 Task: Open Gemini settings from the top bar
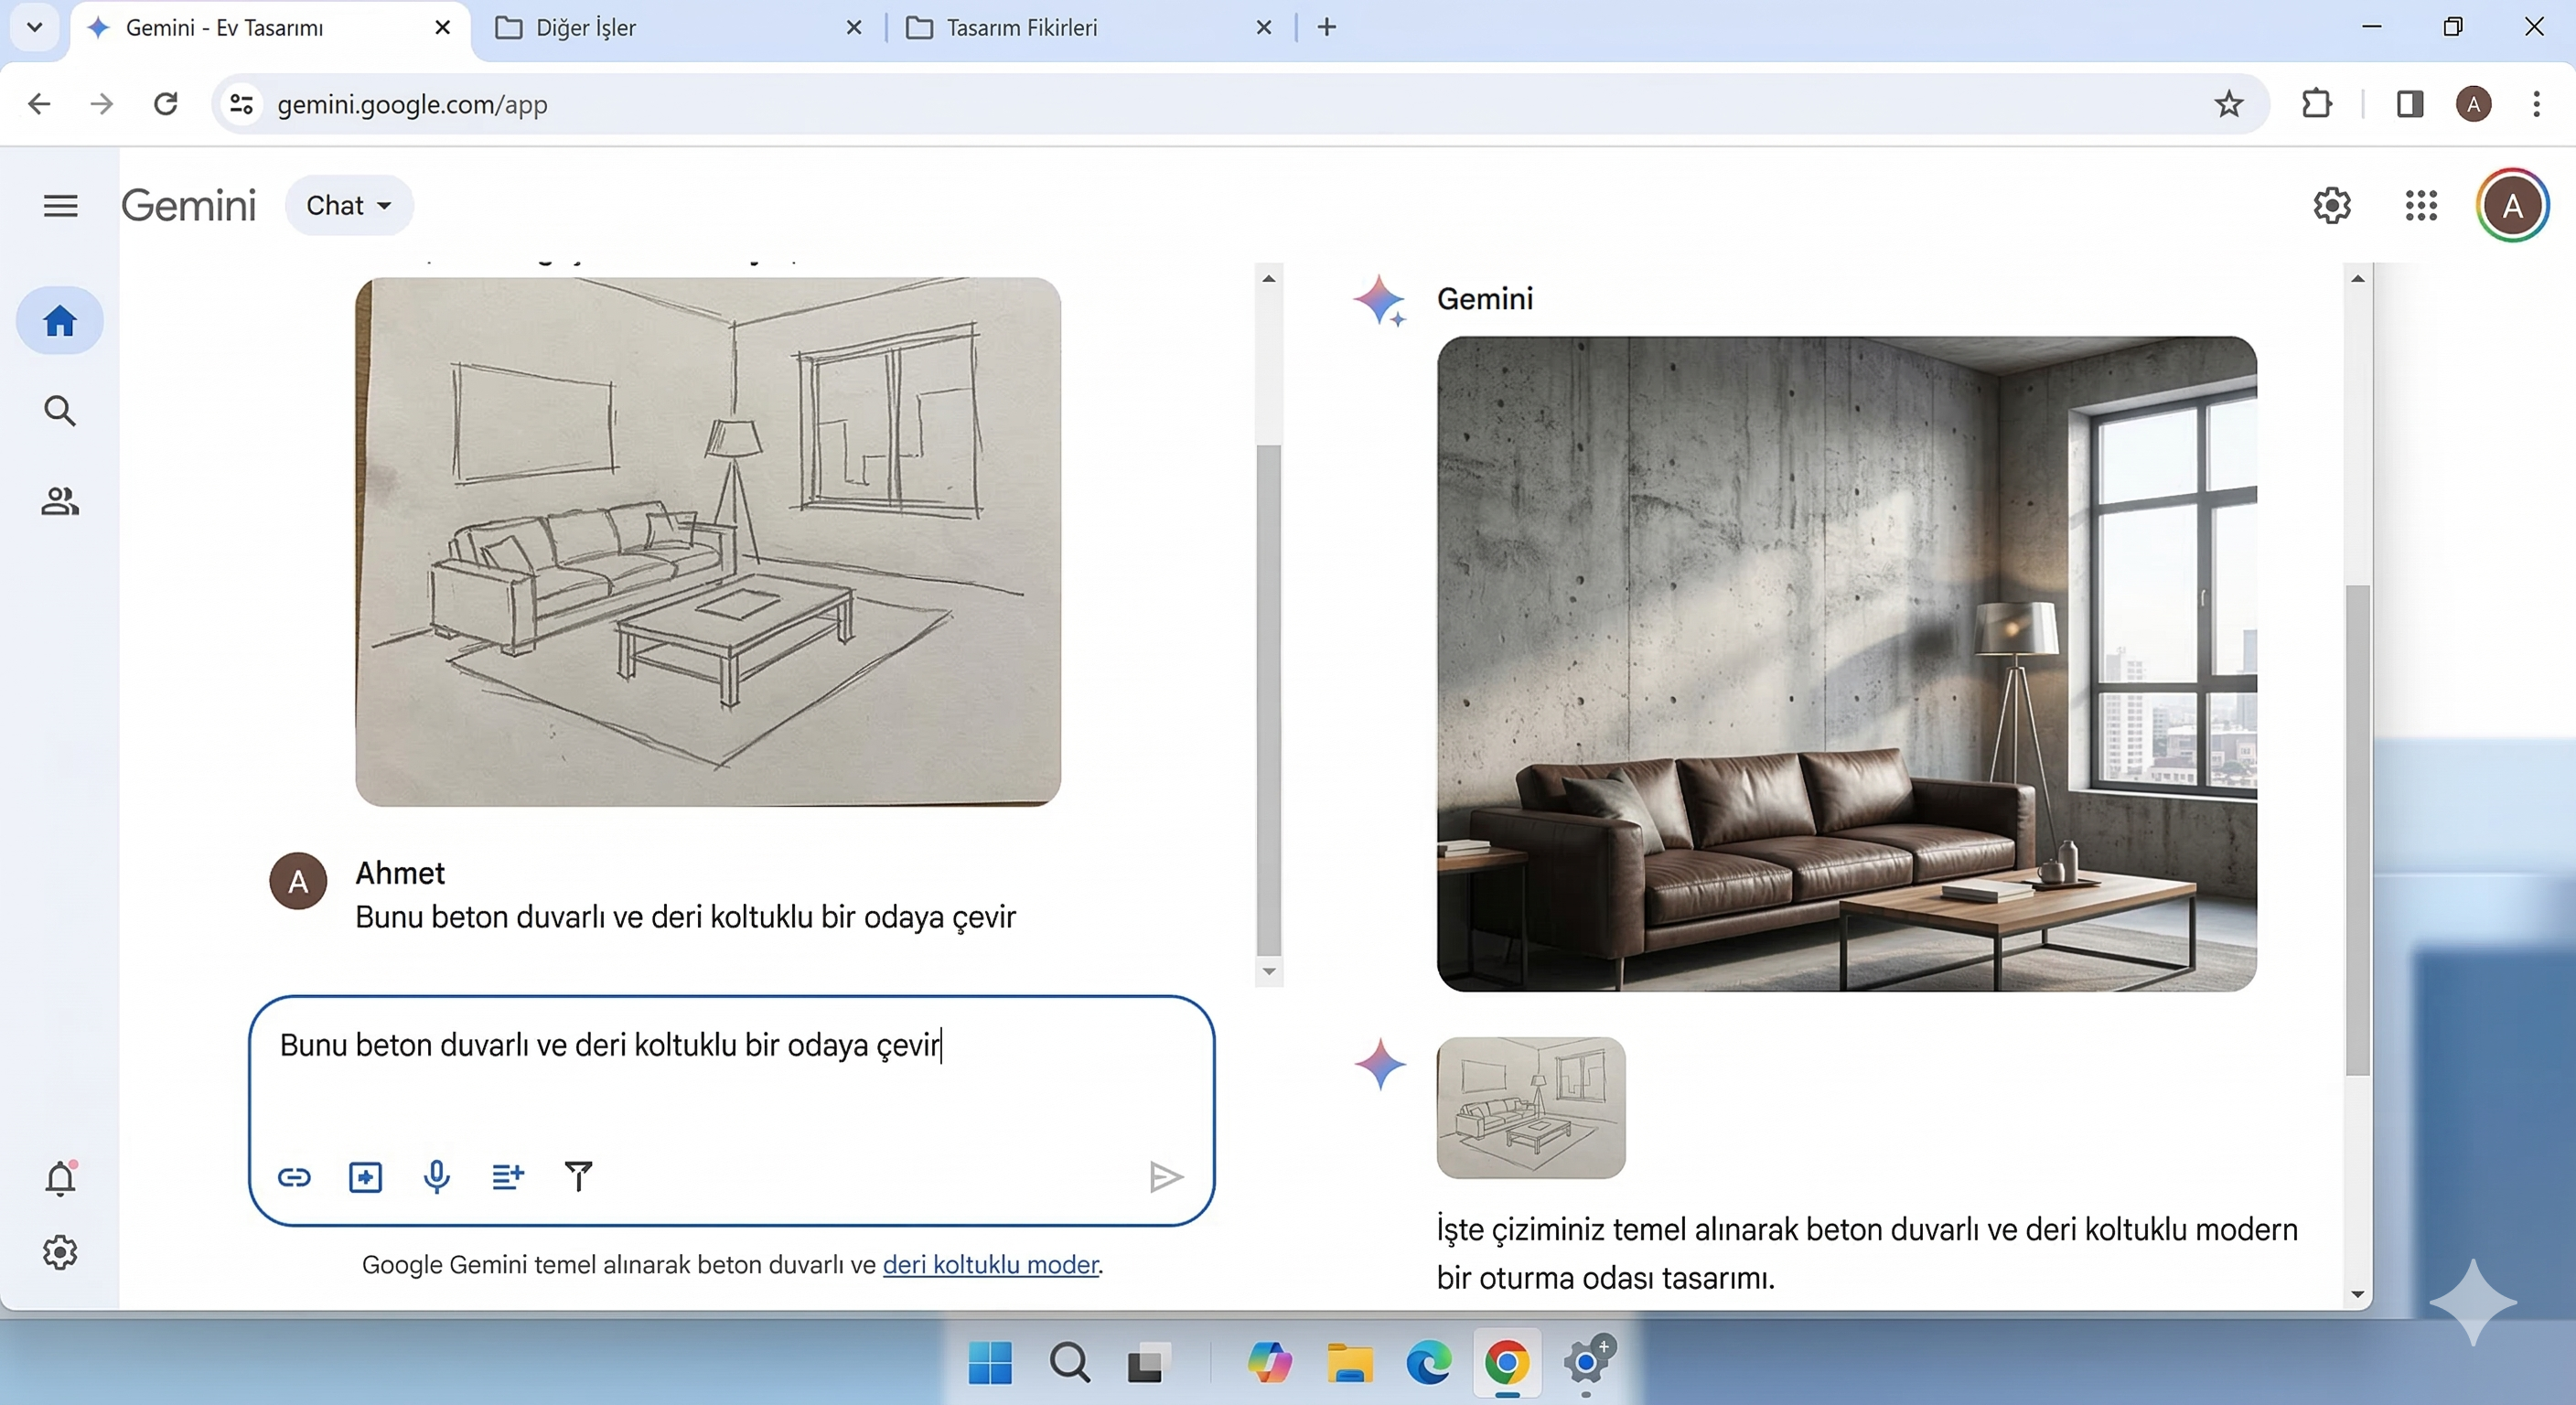click(2331, 205)
